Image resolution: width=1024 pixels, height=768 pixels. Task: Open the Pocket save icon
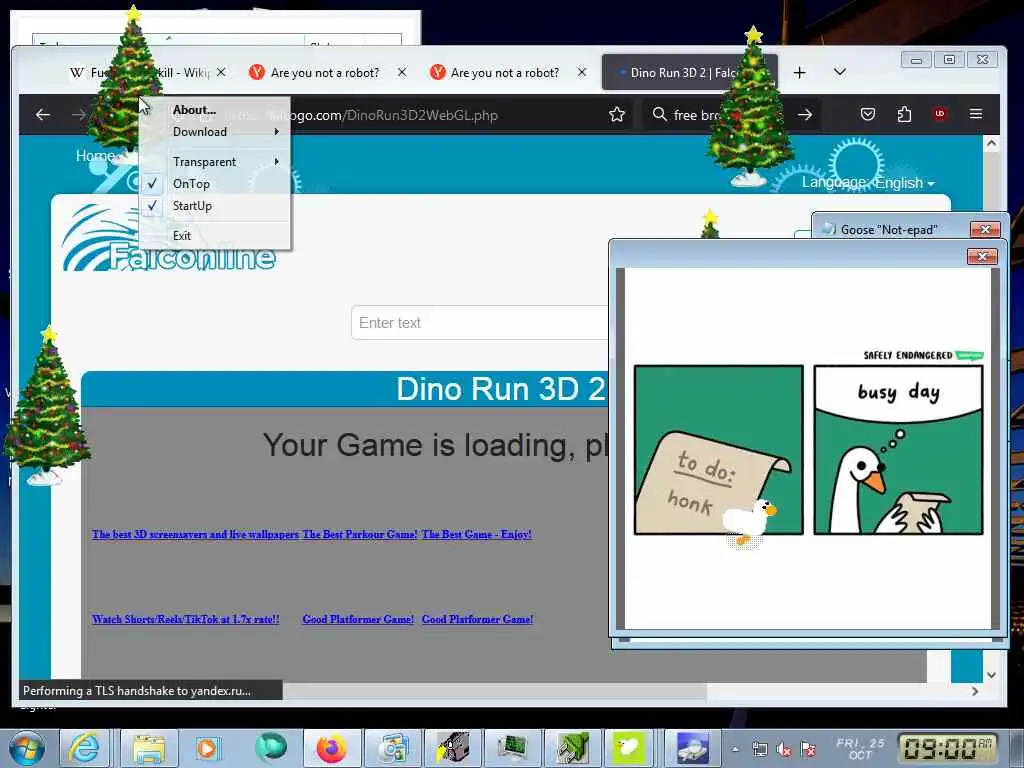tap(867, 115)
